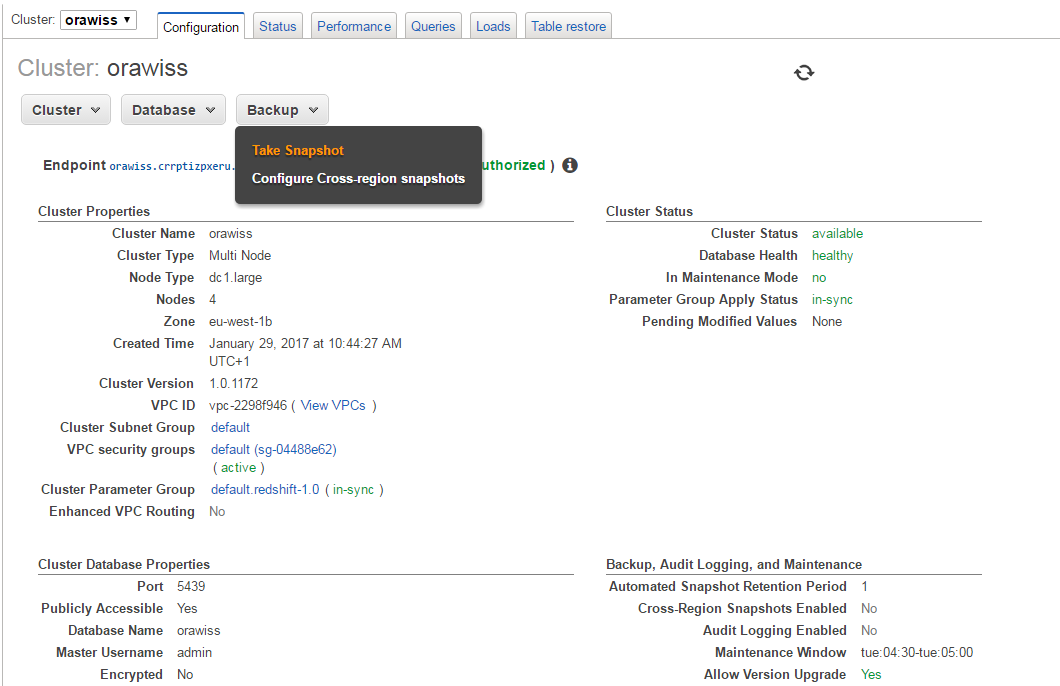Switch to the Status tab

(278, 26)
